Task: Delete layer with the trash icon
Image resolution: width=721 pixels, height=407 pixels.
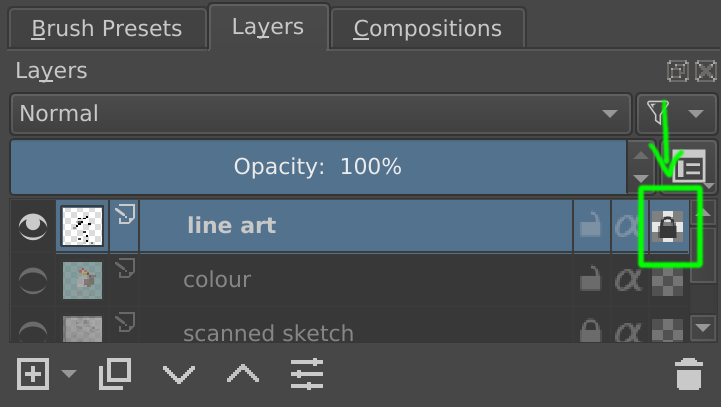Action: click(x=688, y=375)
